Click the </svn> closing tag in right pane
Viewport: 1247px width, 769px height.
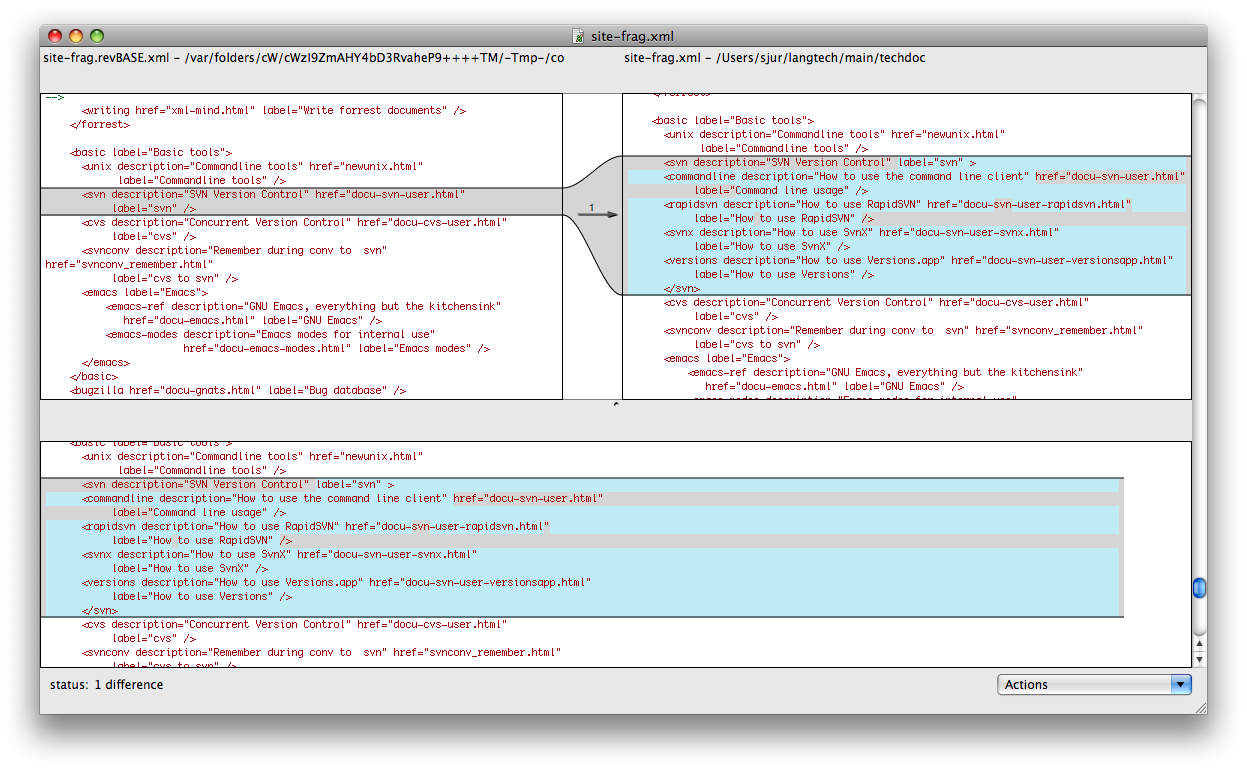pyautogui.click(x=682, y=288)
